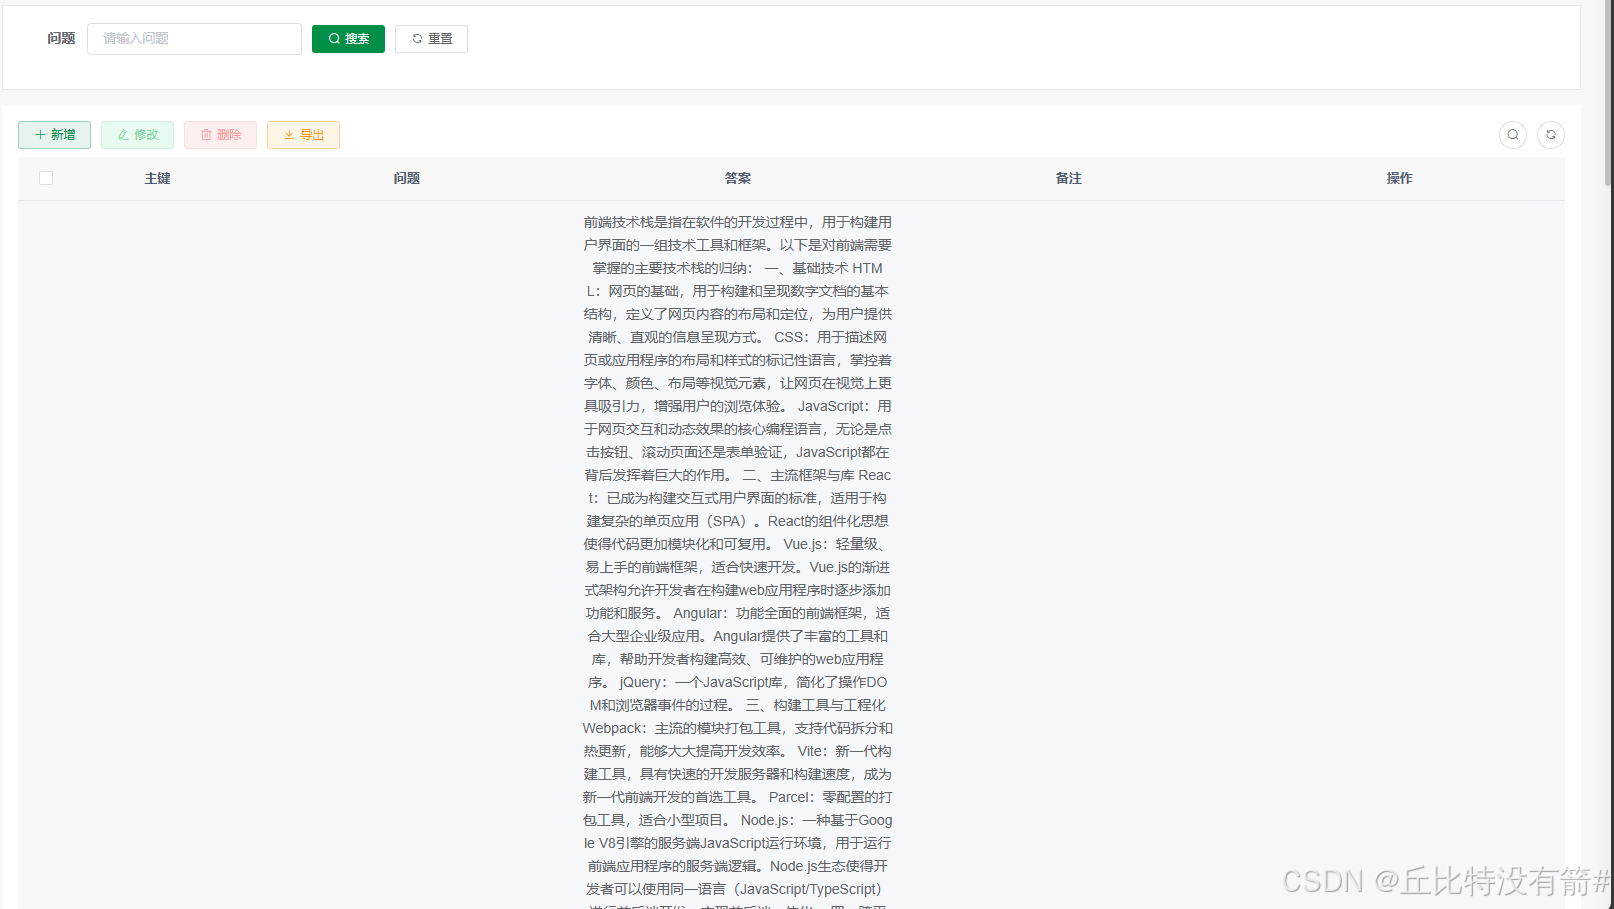The width and height of the screenshot is (1614, 909).
Task: Click the reset icon inside 重置 button
Action: 416,38
